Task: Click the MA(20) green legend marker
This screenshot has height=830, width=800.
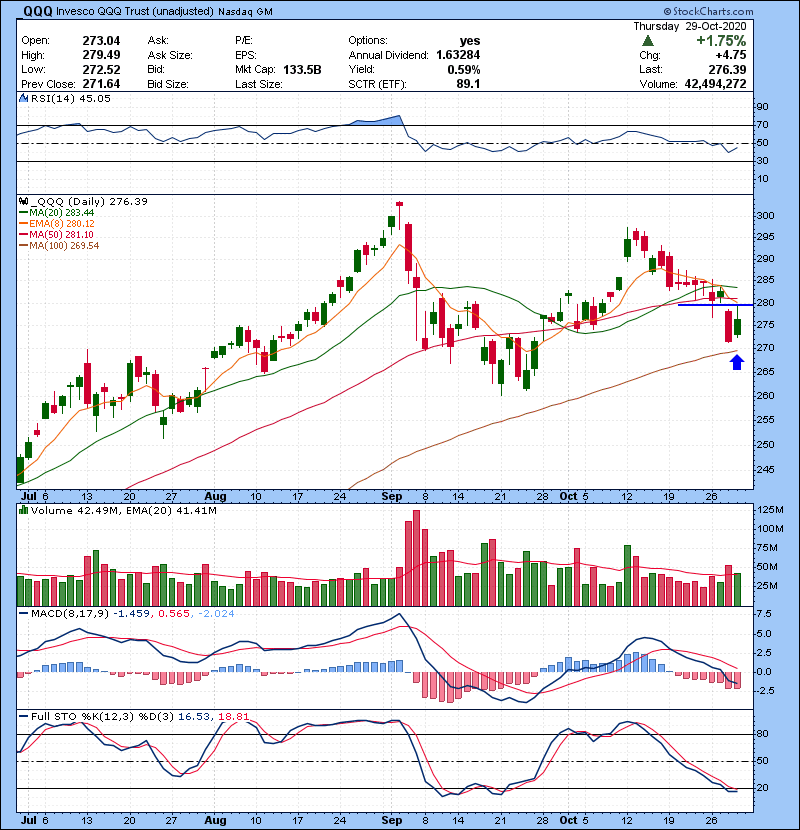Action: (23, 213)
